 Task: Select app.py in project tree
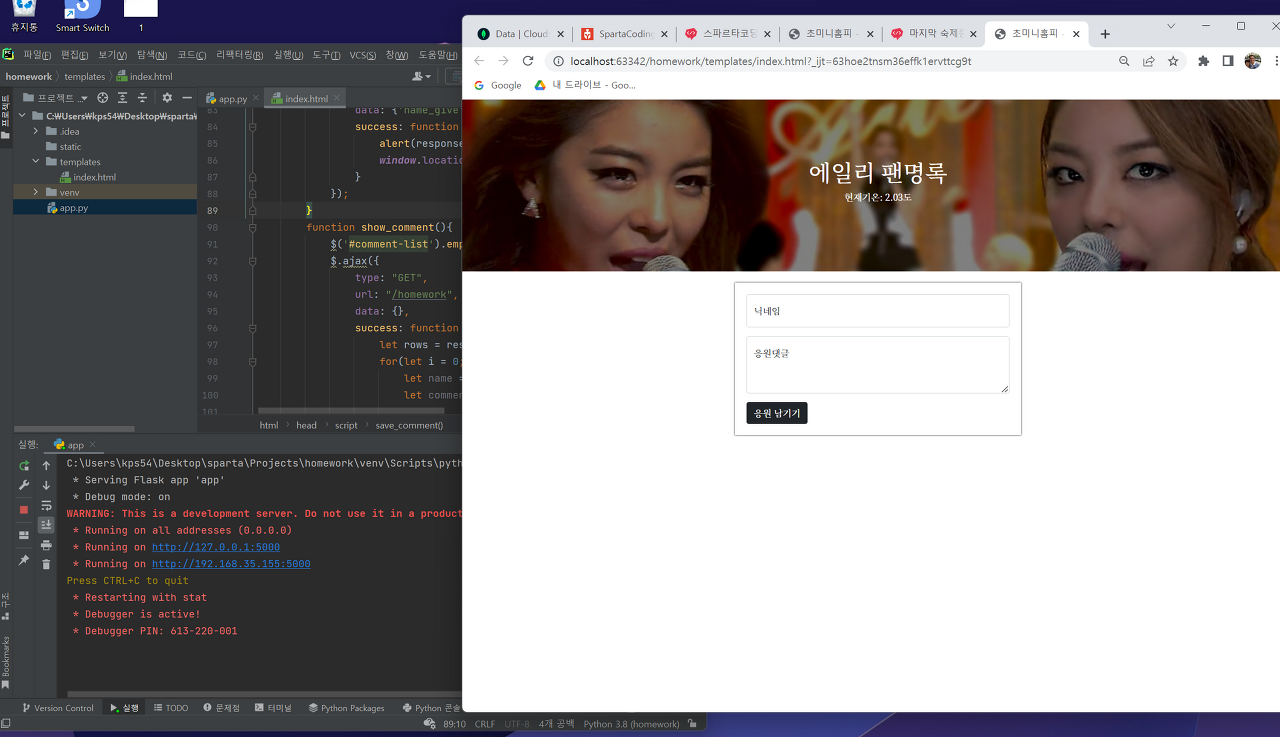point(73,208)
